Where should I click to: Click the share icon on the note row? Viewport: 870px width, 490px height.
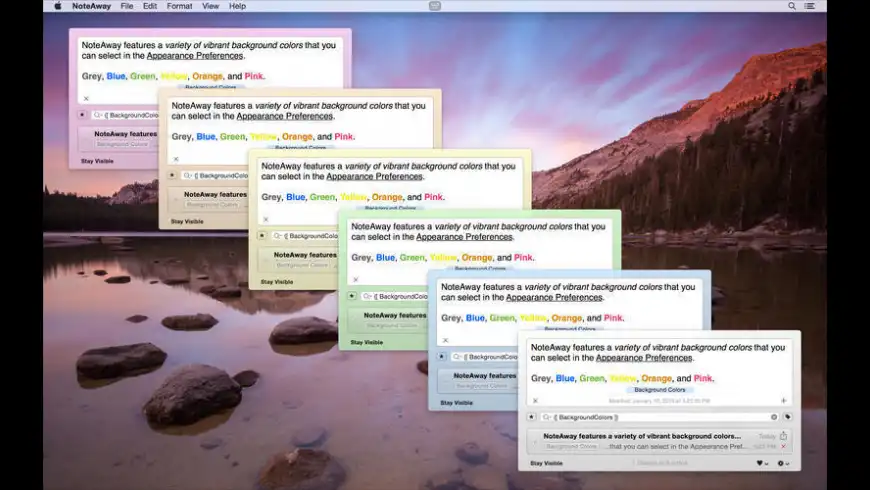point(783,436)
